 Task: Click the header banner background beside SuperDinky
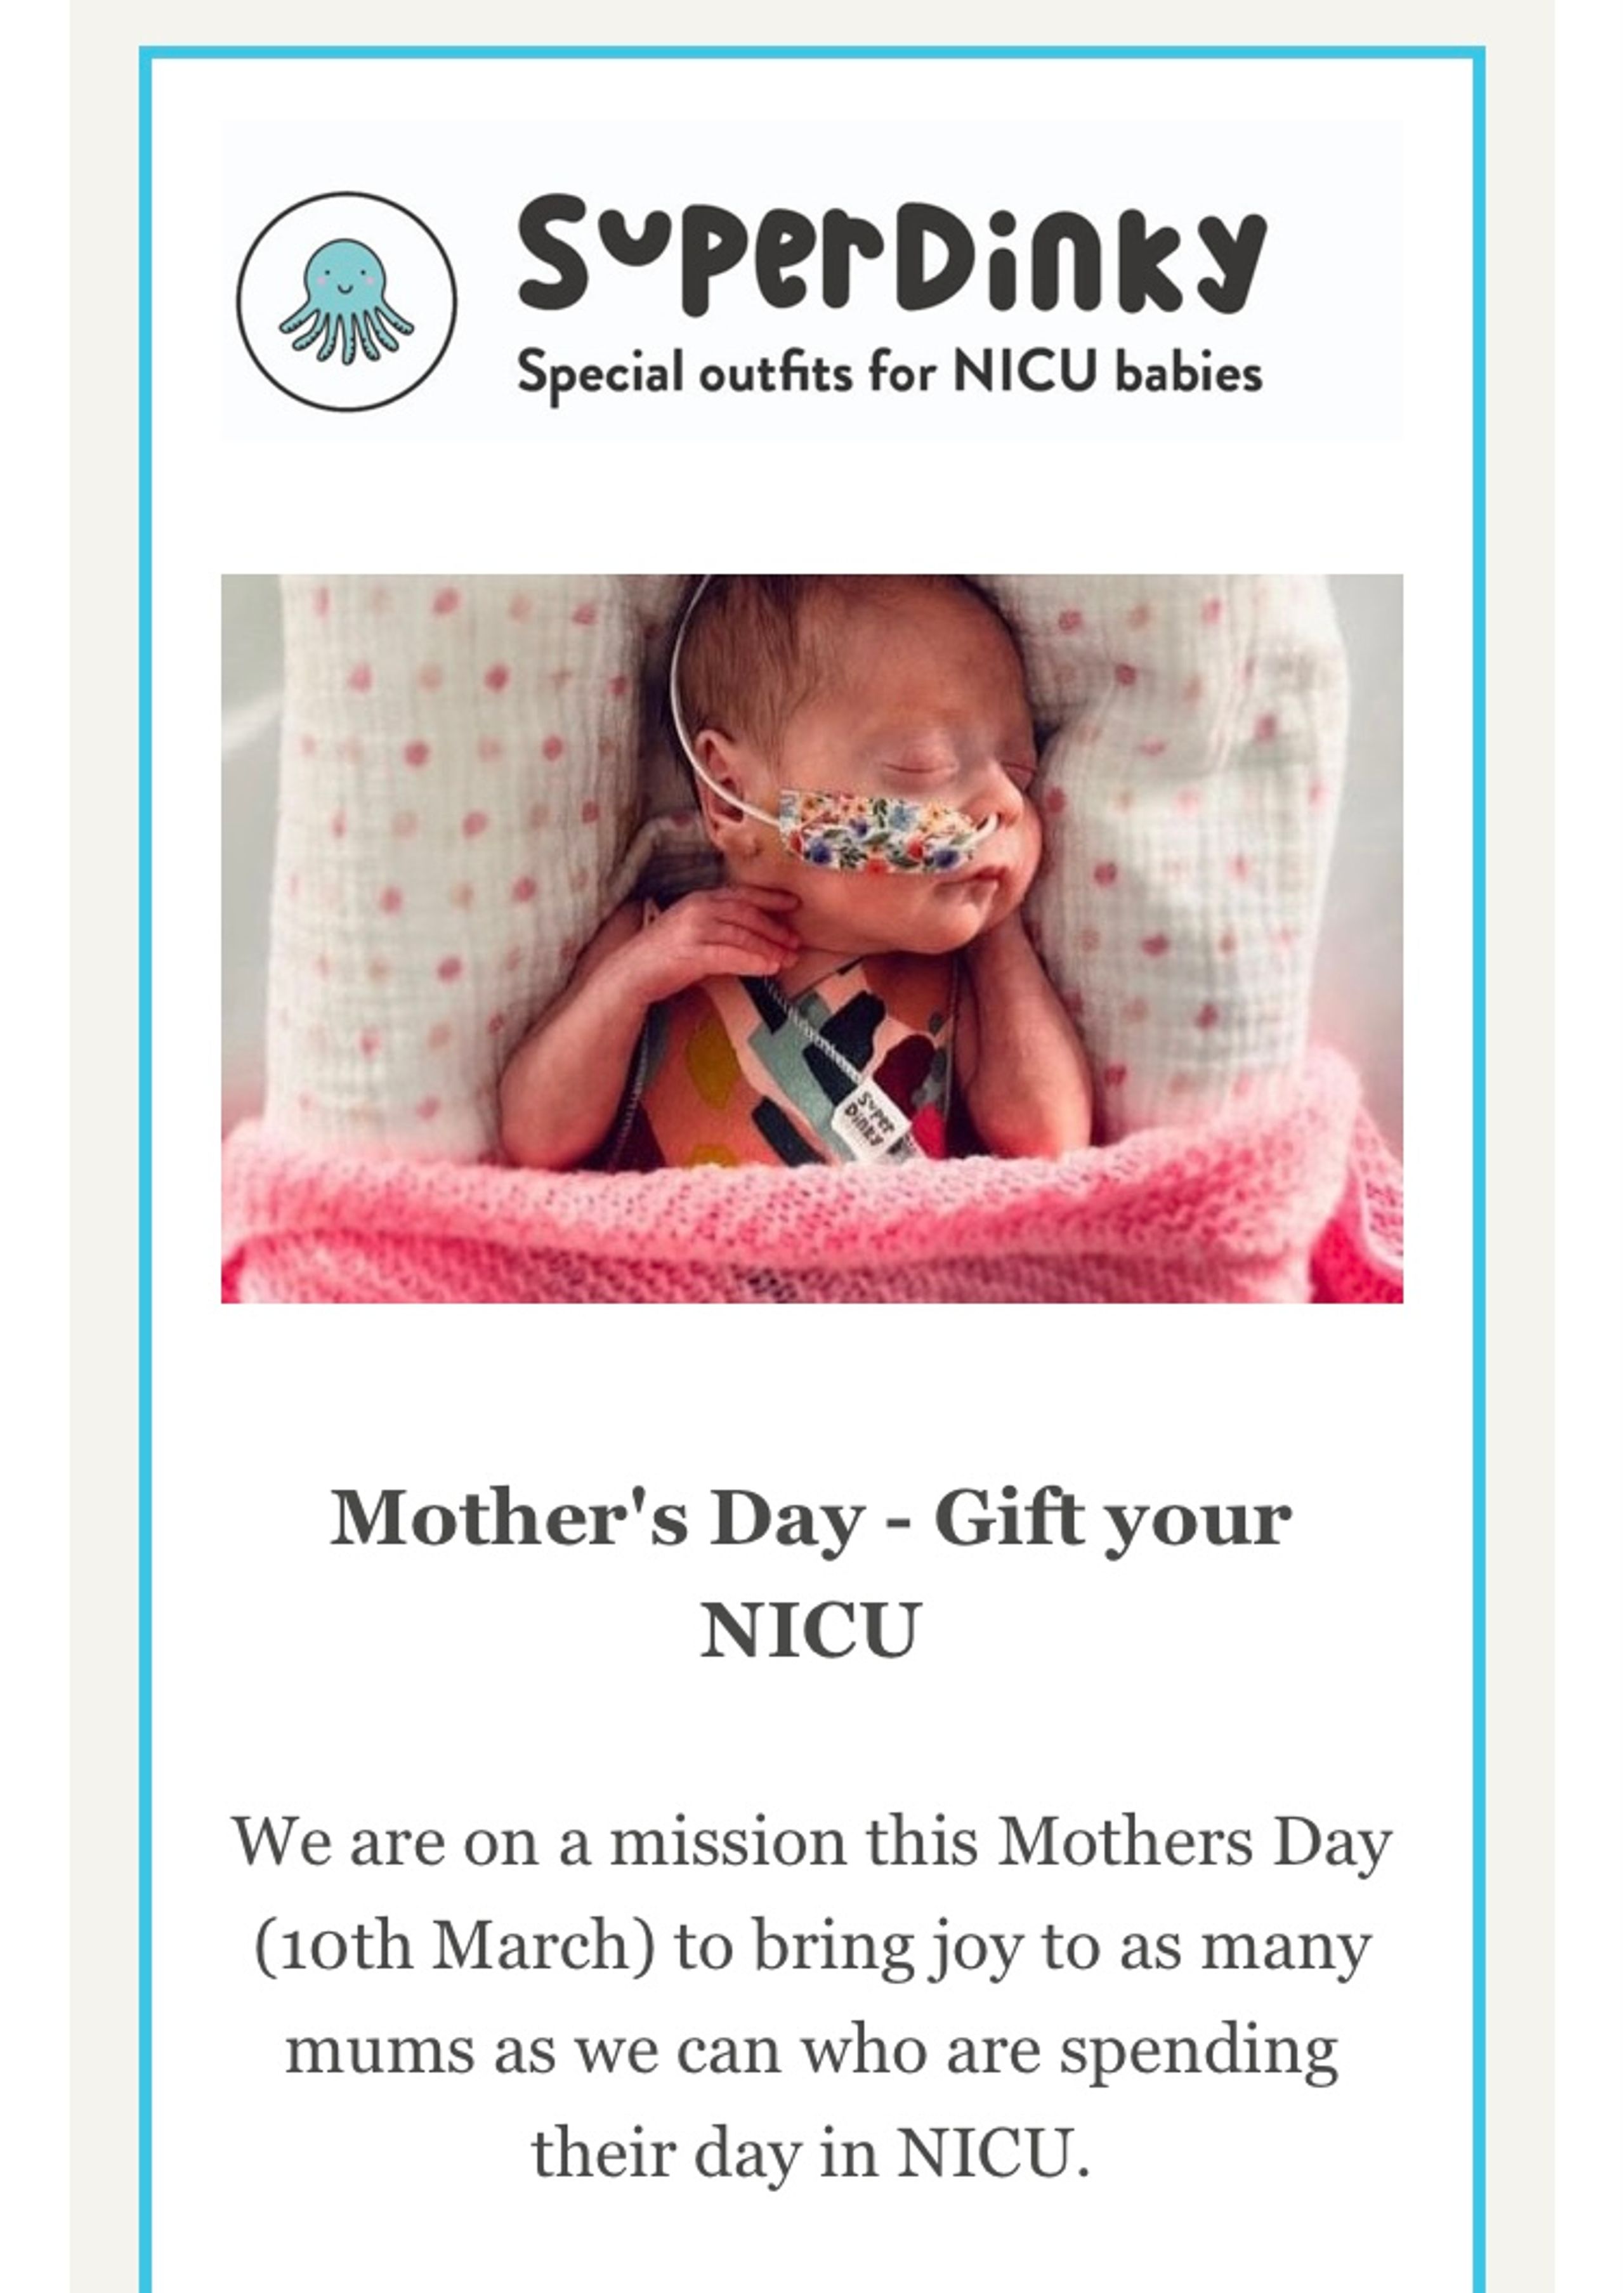(x=1335, y=280)
